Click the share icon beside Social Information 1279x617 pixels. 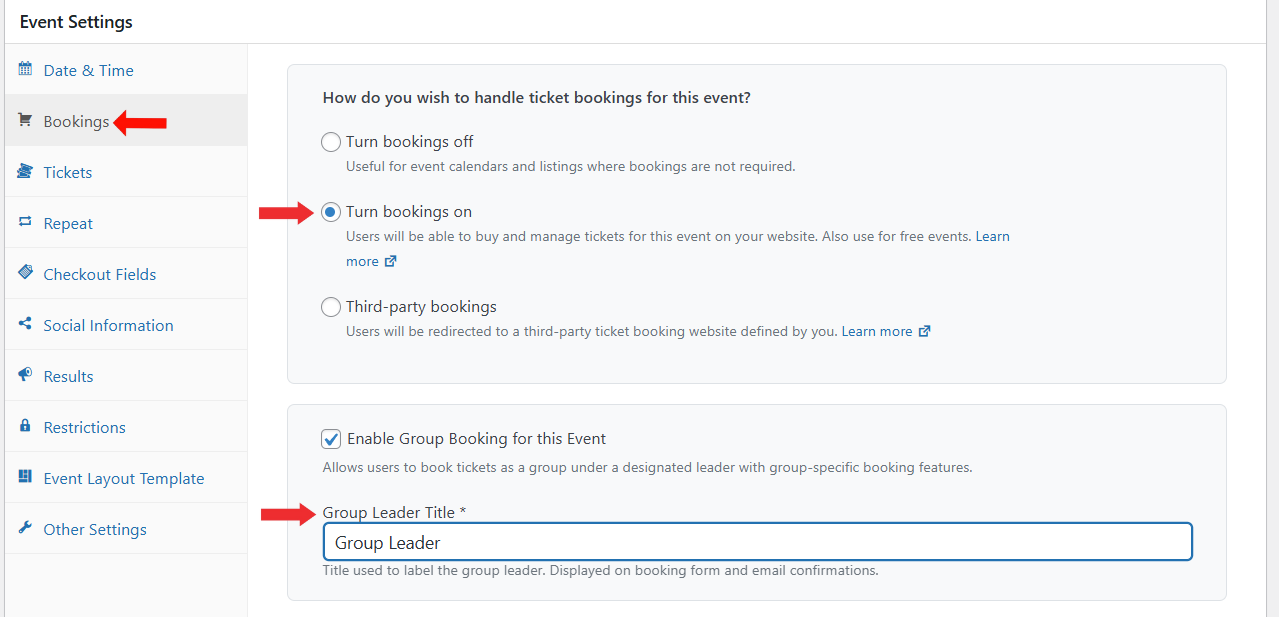[25, 325]
